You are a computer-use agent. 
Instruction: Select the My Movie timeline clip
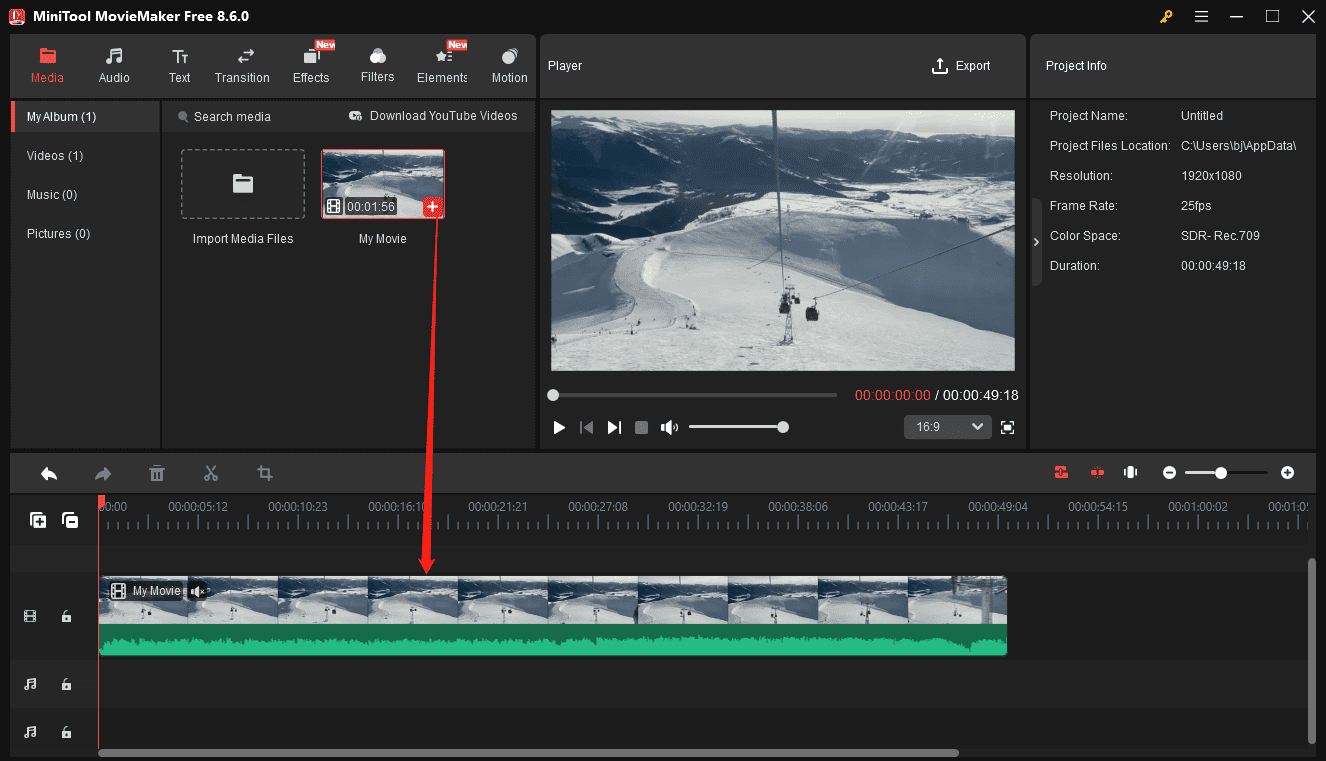click(553, 616)
